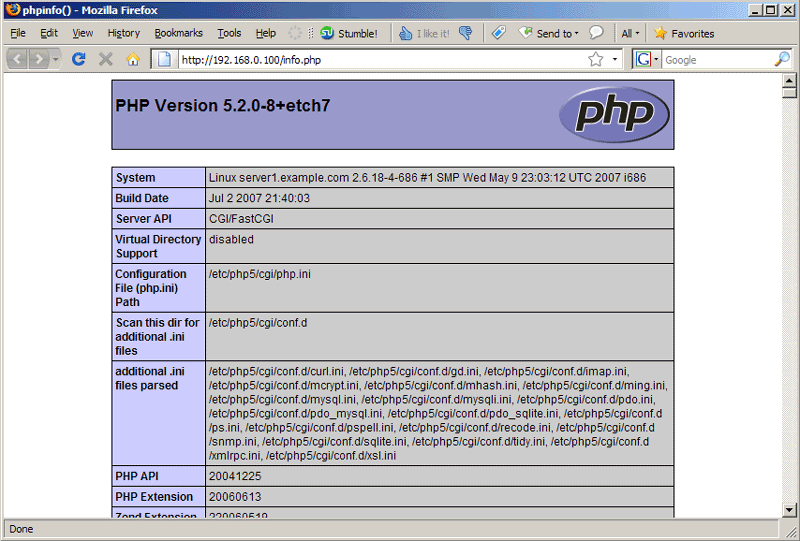The width and height of the screenshot is (800, 541).
Task: Go to the Home page icon
Action: (133, 60)
